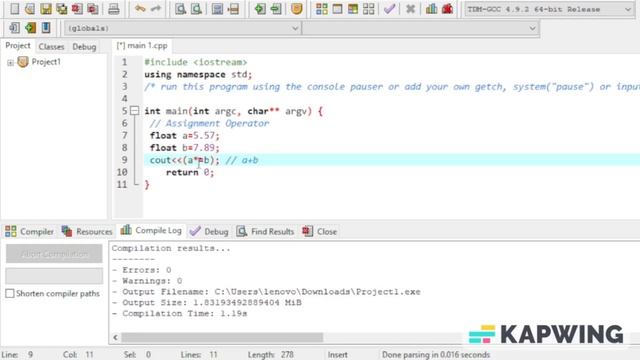Save the current file via floppy icon

(46, 9)
